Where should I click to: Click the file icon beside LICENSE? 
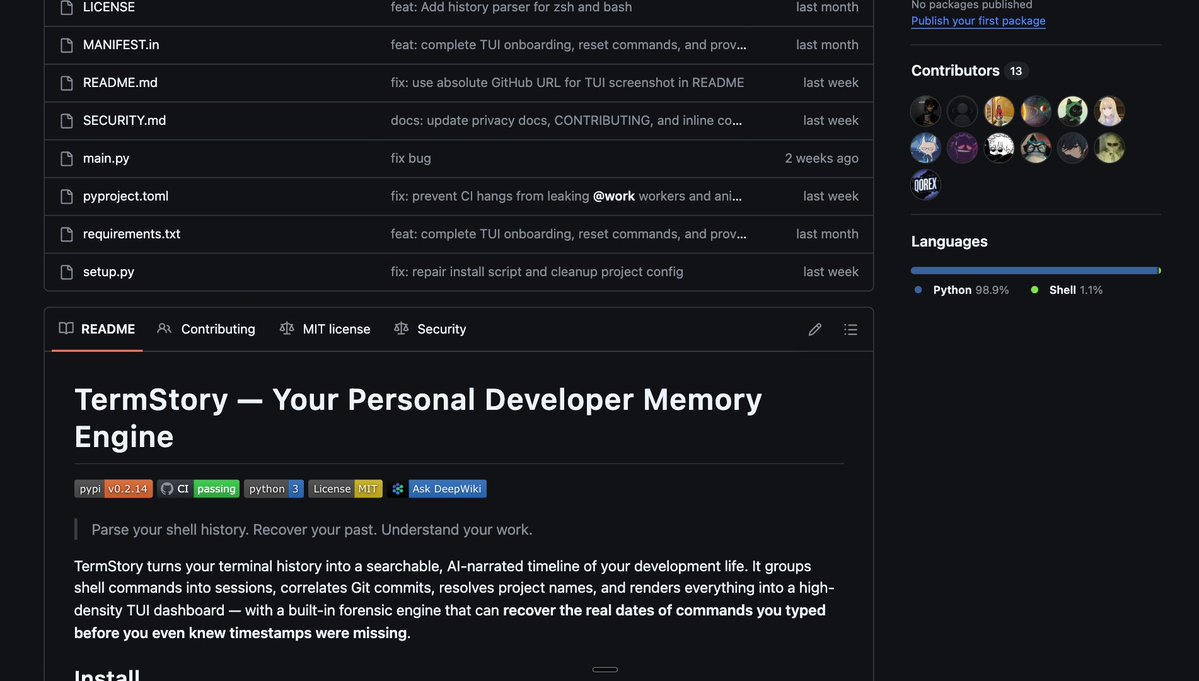(x=67, y=8)
